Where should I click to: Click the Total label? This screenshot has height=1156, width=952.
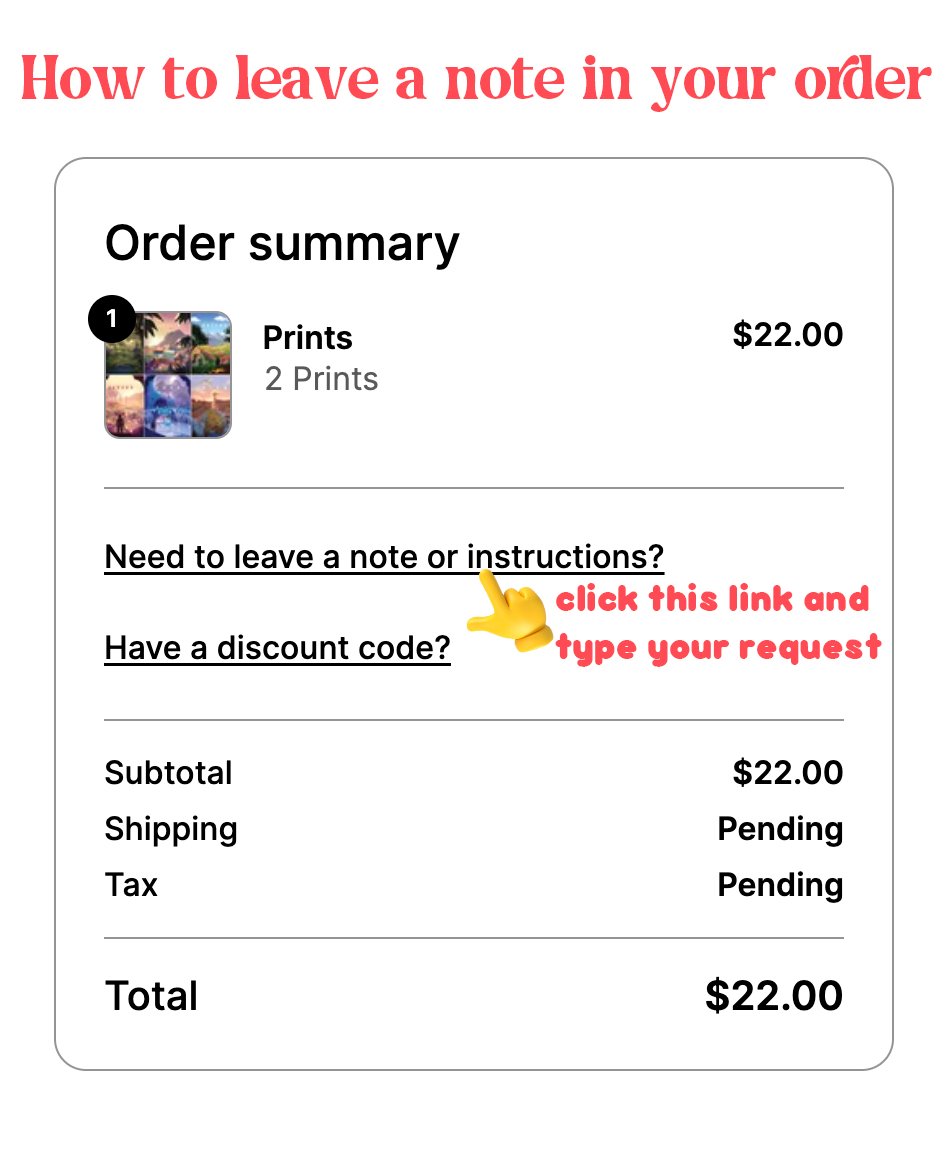[151, 996]
